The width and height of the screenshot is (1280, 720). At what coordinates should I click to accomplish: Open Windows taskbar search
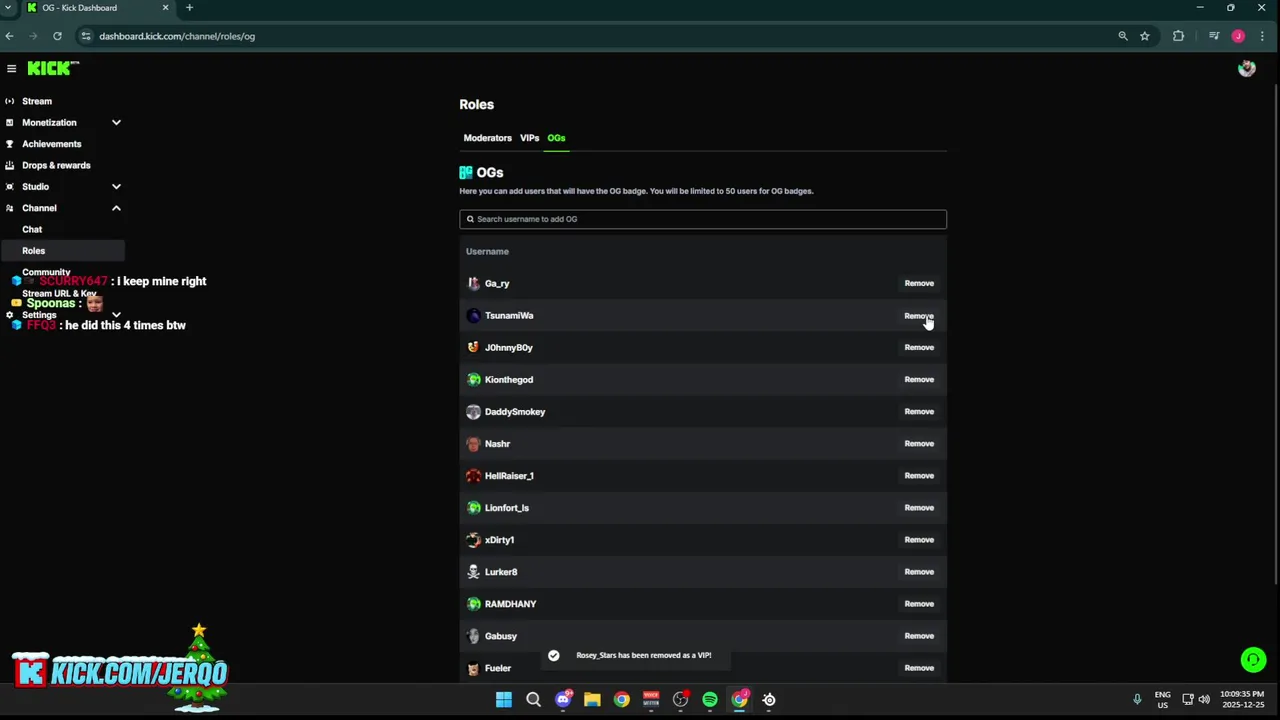(533, 699)
